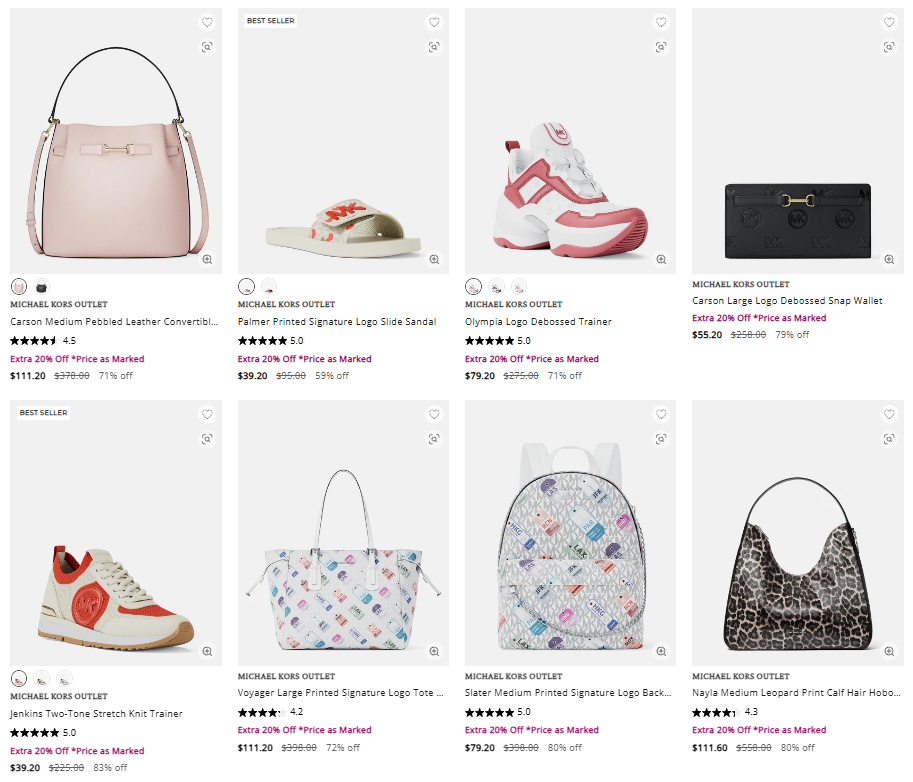913x782 pixels.
Task: Open the Carson Large Logo Debossed Snap Wallet page
Action: click(786, 300)
